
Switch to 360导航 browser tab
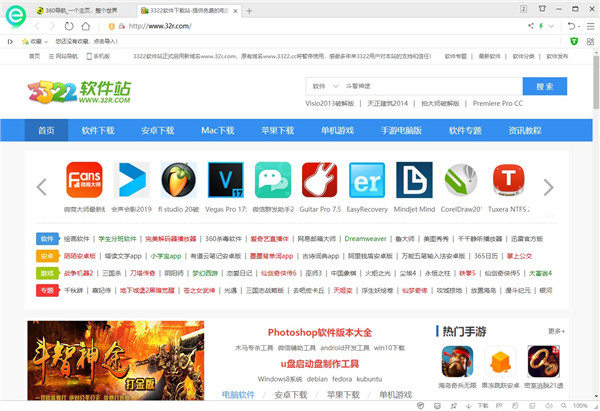coord(83,11)
